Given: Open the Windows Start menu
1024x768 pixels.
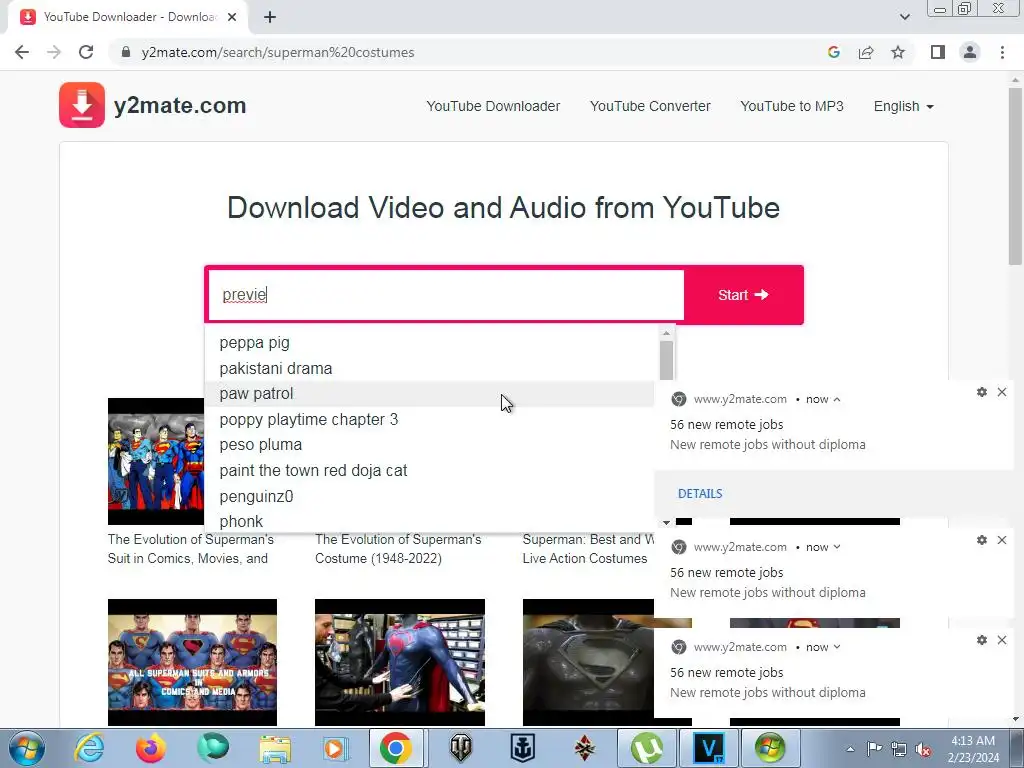Looking at the screenshot, I should [x=27, y=748].
